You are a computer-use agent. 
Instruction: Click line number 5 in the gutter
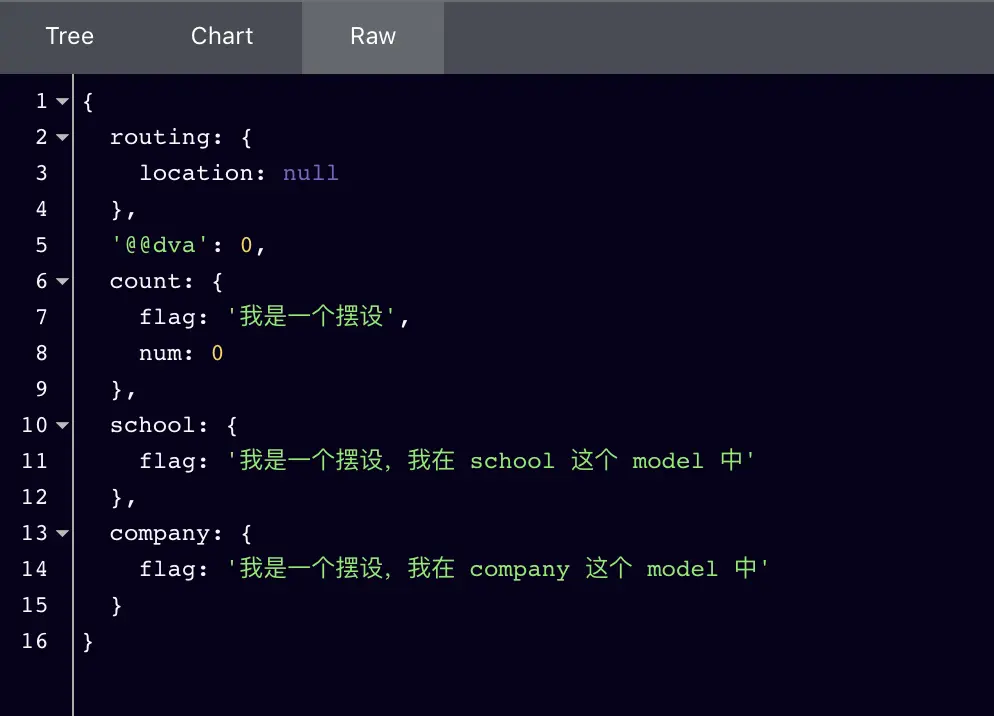click(x=41, y=245)
